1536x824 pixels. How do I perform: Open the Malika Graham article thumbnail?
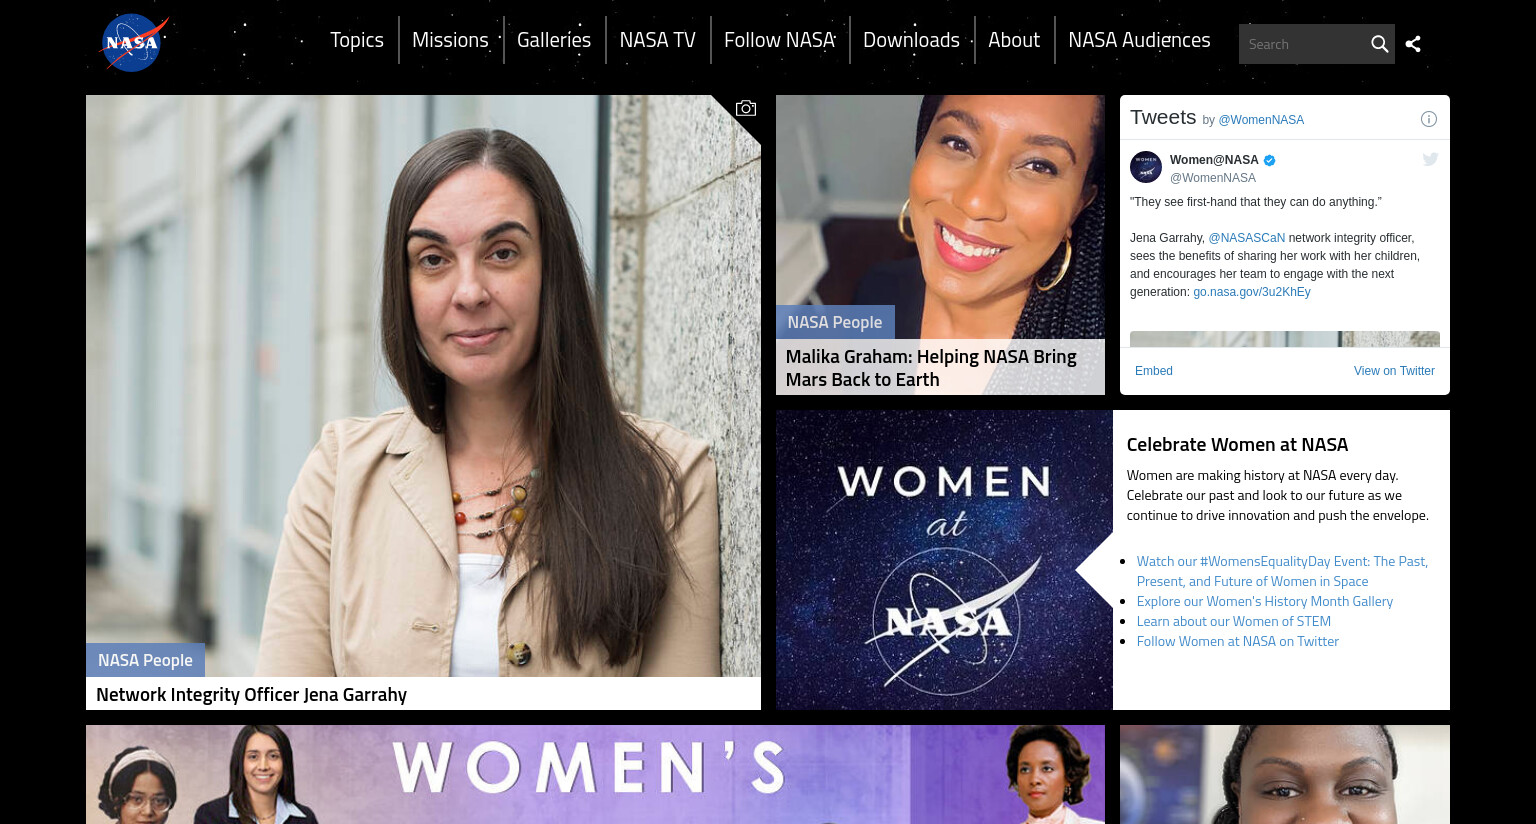click(x=940, y=245)
